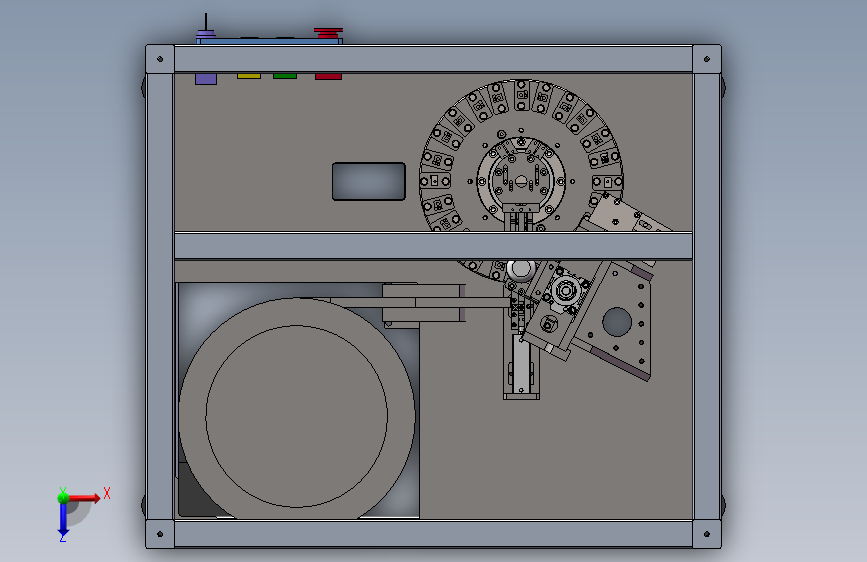Select the top-left corner bracket of the frame
Viewport: 867px width, 562px height.
point(160,59)
